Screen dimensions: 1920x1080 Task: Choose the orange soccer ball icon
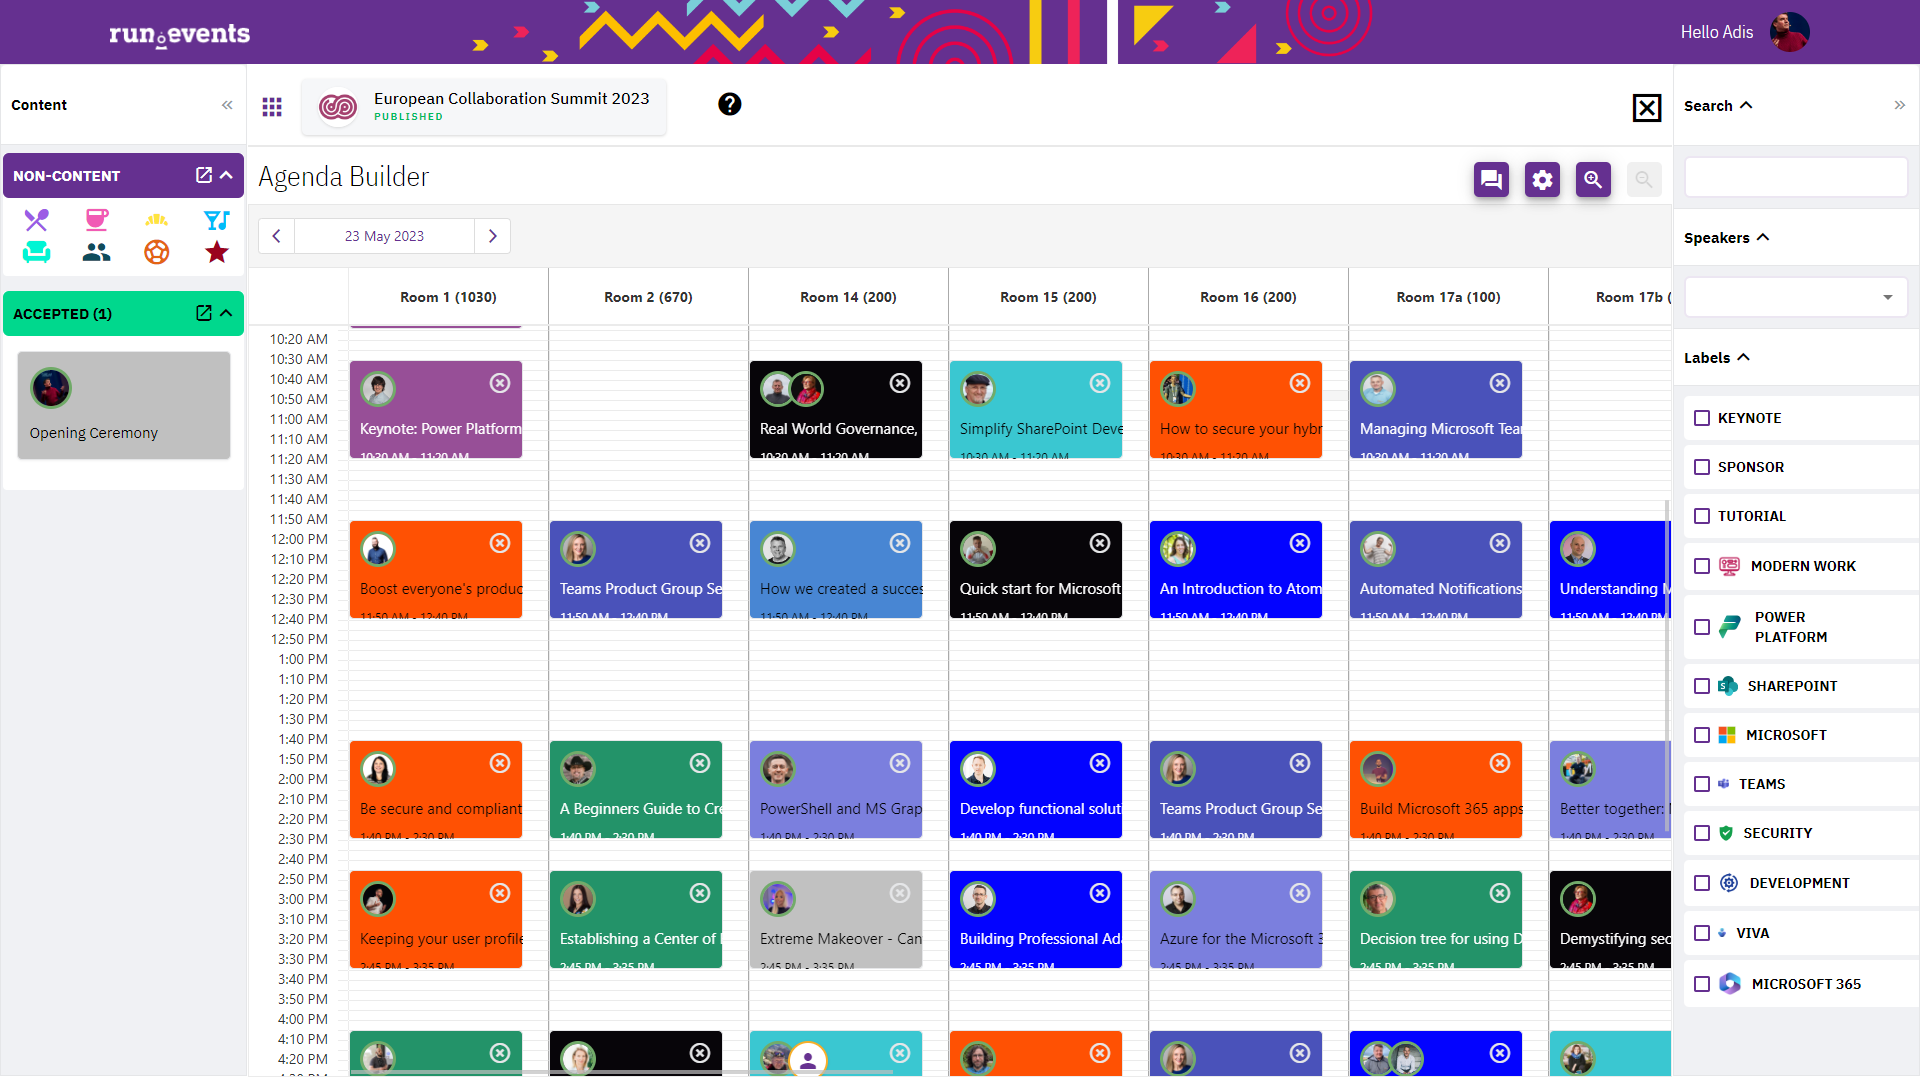click(157, 252)
